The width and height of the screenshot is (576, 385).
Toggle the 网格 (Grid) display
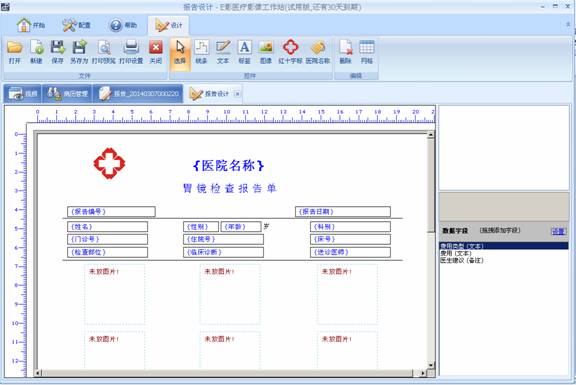[x=367, y=52]
